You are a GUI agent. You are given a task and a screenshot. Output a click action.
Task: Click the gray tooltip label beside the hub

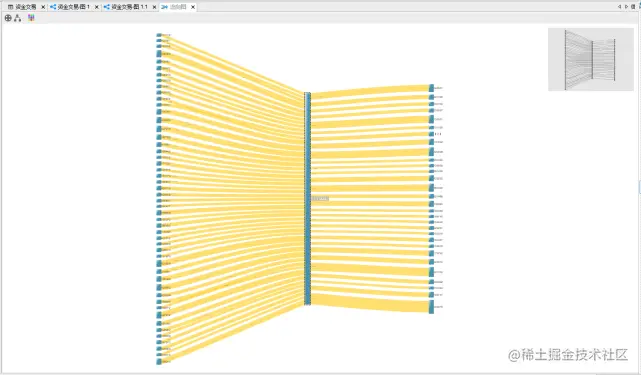(x=320, y=199)
